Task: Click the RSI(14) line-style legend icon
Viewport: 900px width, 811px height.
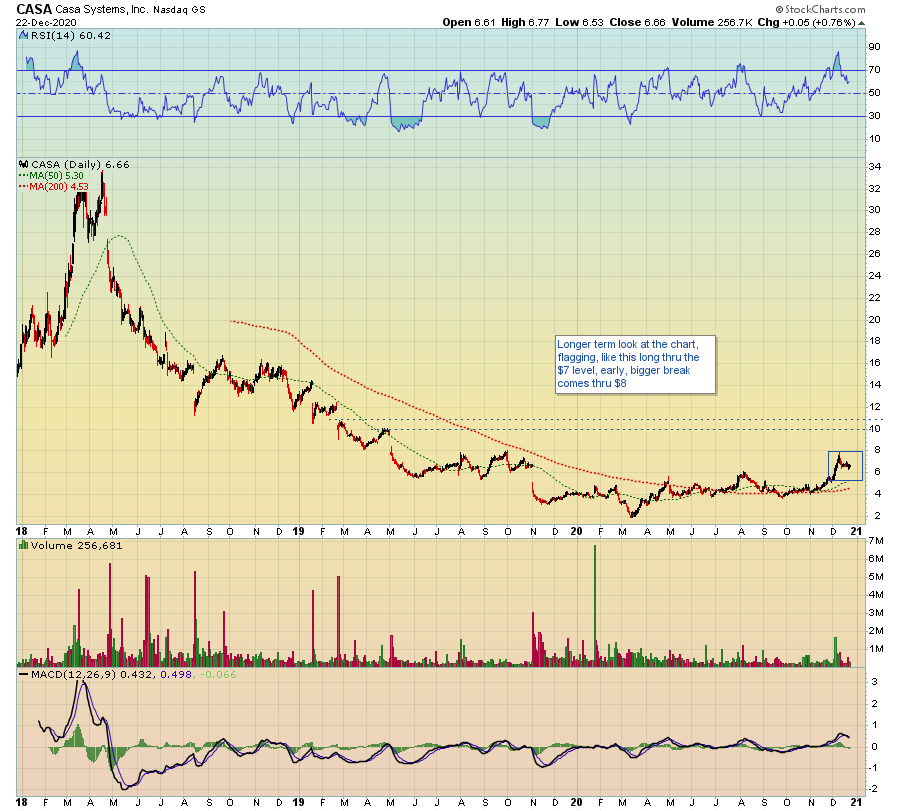Action: pyautogui.click(x=24, y=36)
